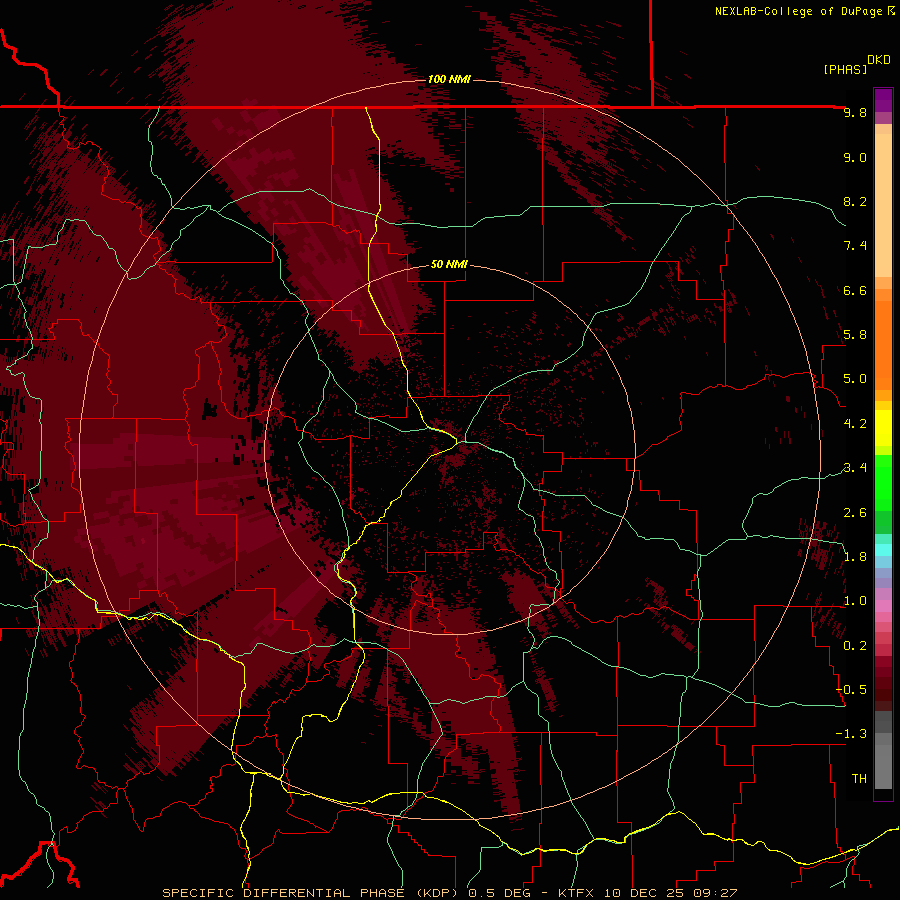Image resolution: width=900 pixels, height=900 pixels.
Task: Click the 1.8 value on the color scale
Action: click(x=855, y=557)
